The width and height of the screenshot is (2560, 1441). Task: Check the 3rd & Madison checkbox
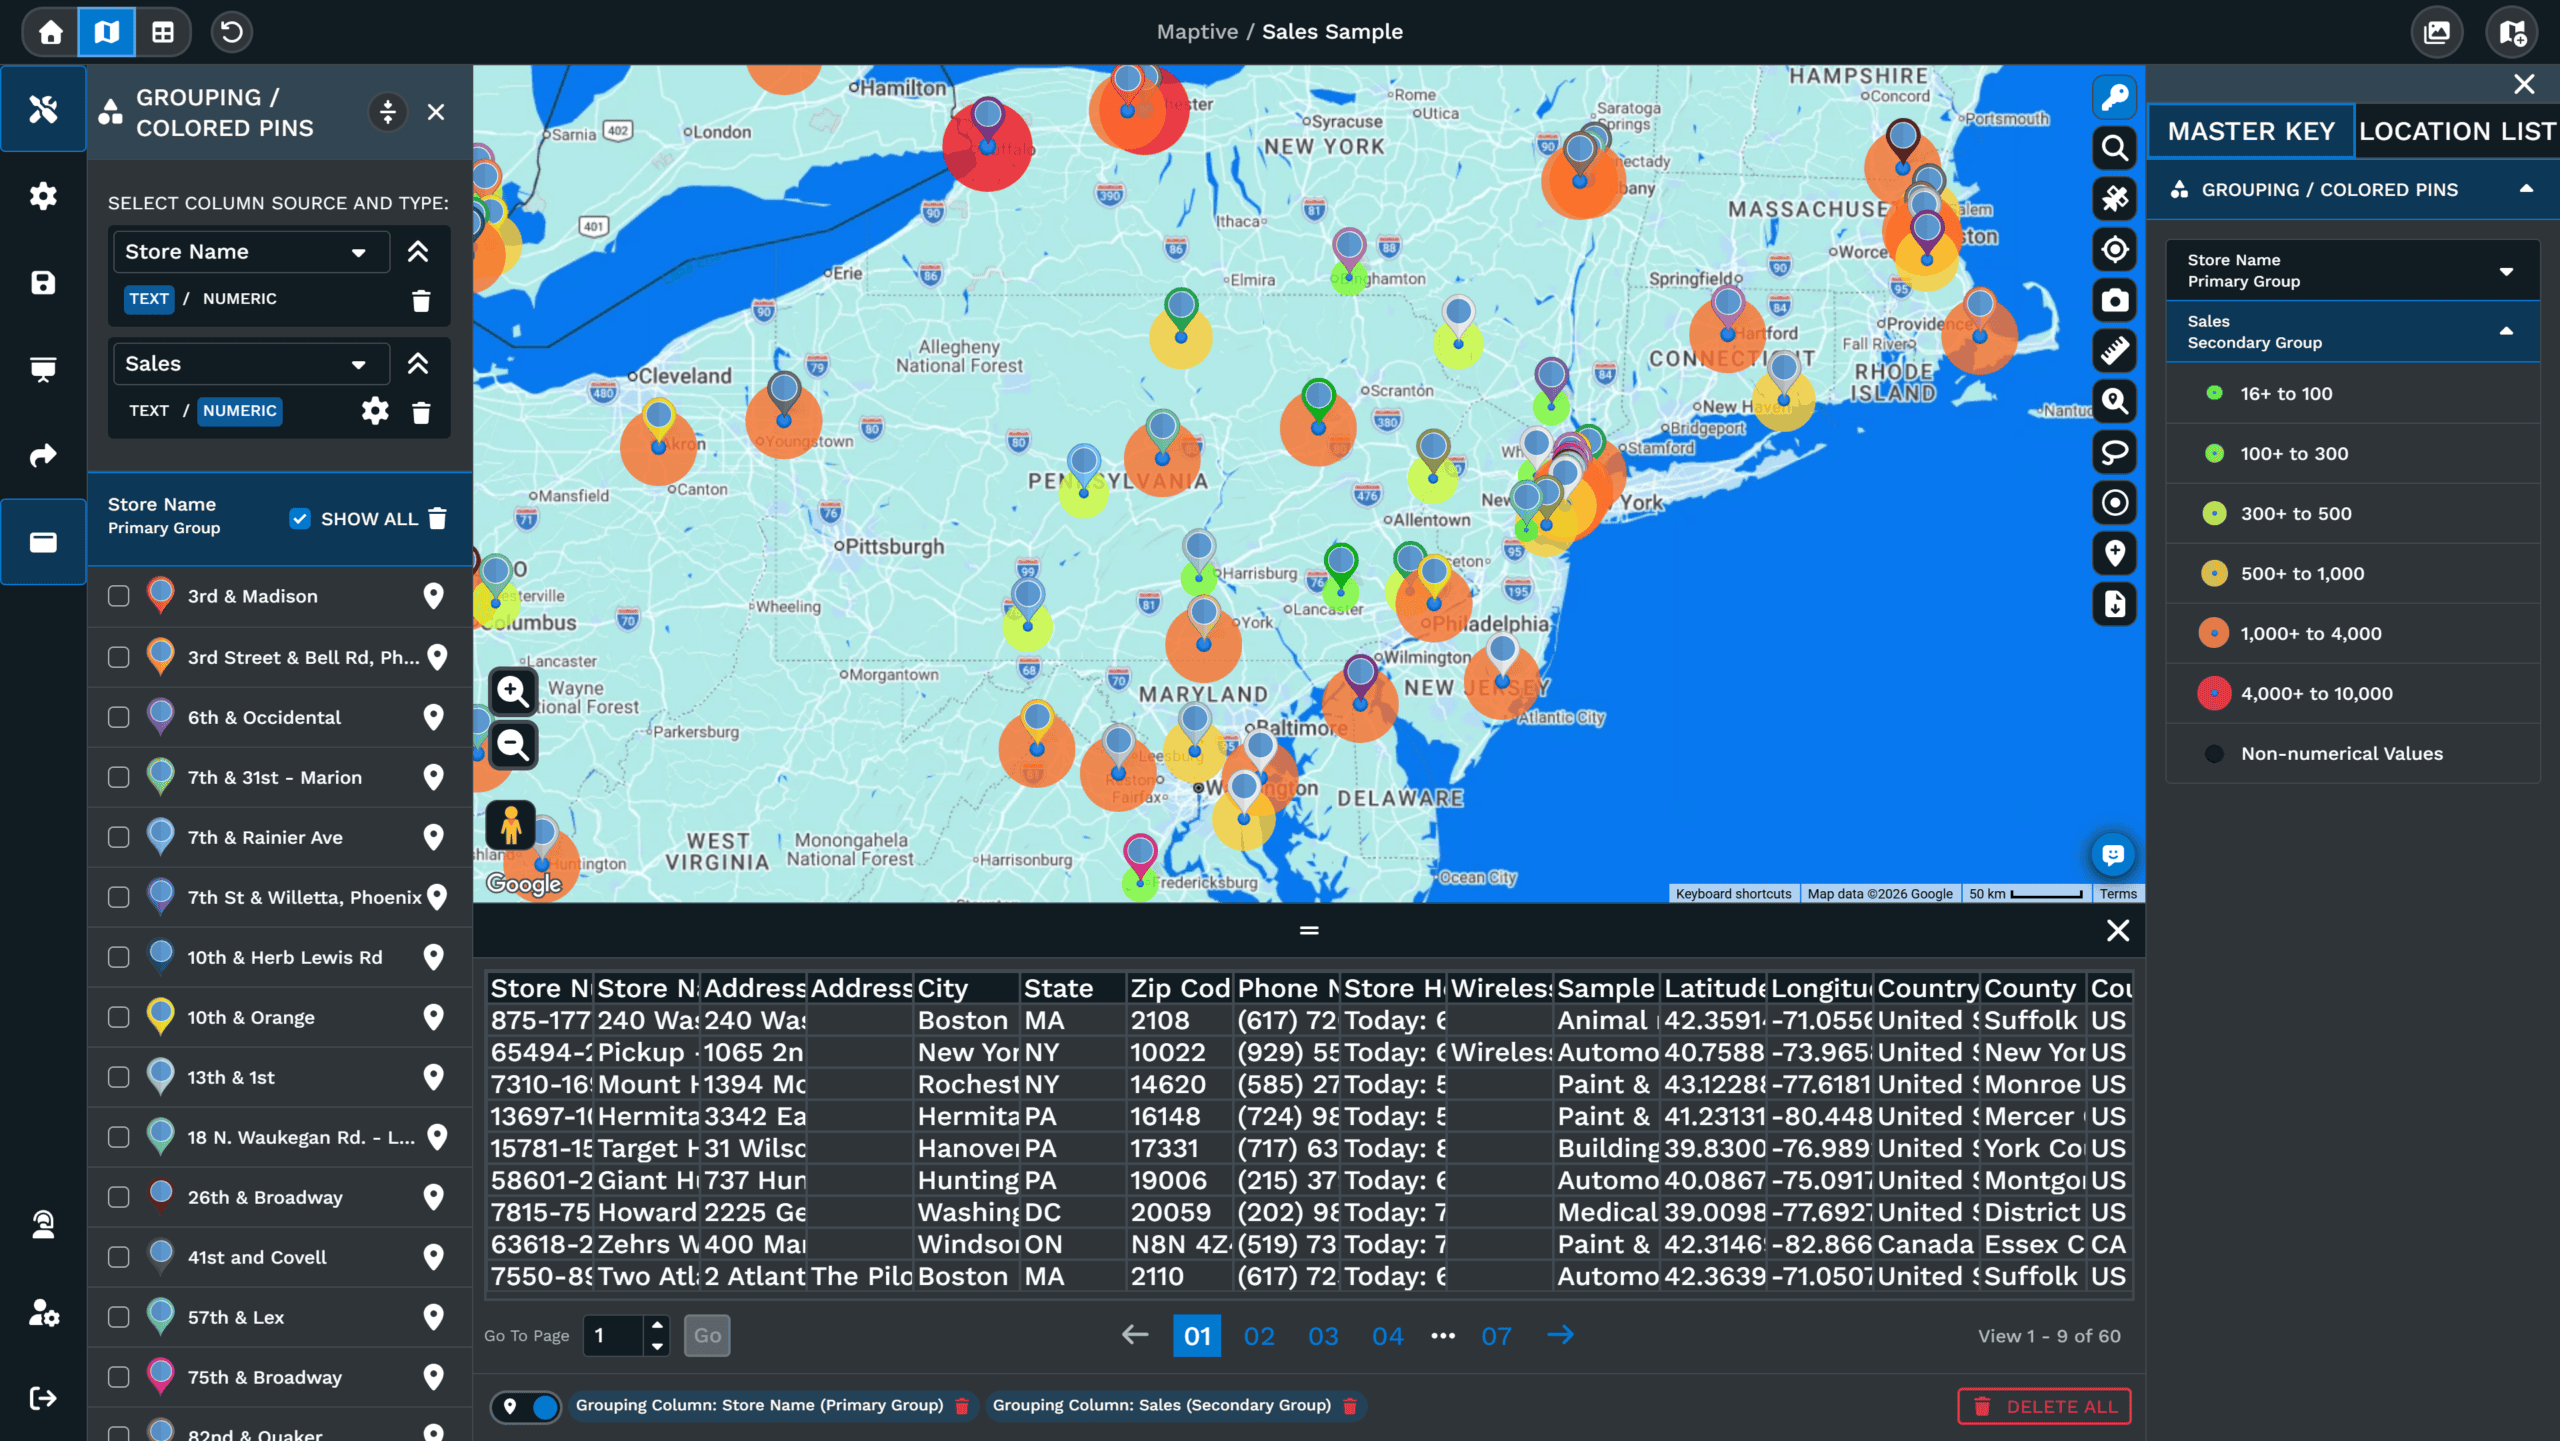pos(119,596)
